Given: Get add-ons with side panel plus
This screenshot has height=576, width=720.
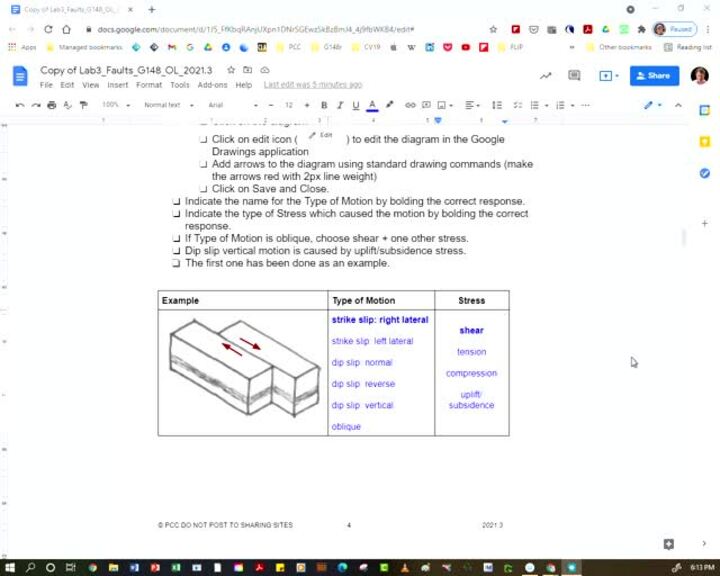Looking at the screenshot, I should 705,224.
